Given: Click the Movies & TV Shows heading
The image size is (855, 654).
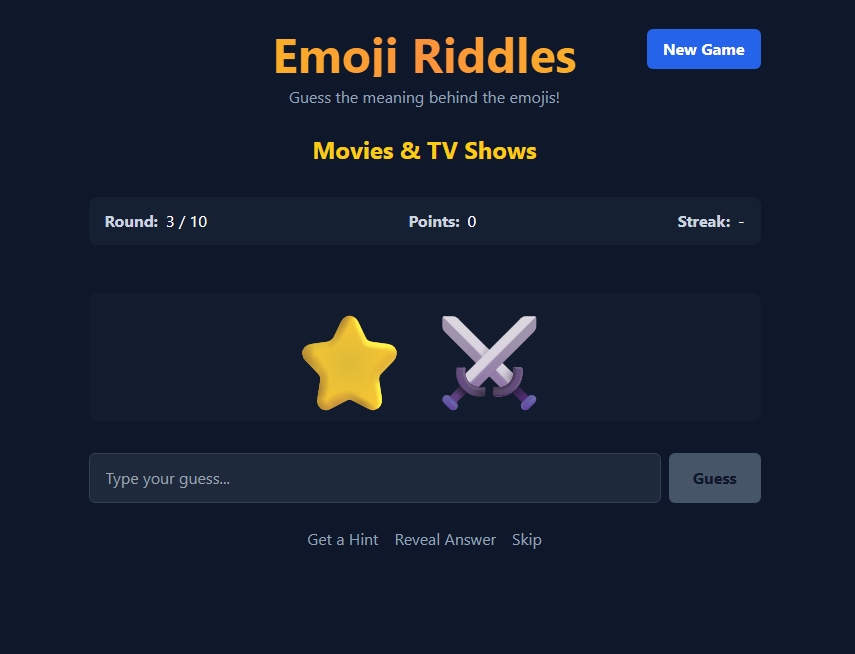Looking at the screenshot, I should pos(425,151).
